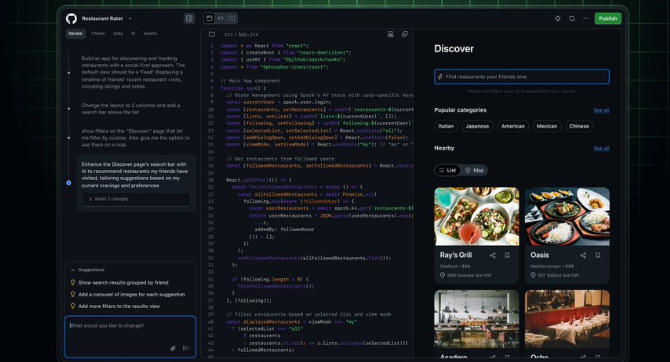The width and height of the screenshot is (670, 362).
Task: Choose 'Add a carousel of images' suggestion
Action: pos(132,294)
